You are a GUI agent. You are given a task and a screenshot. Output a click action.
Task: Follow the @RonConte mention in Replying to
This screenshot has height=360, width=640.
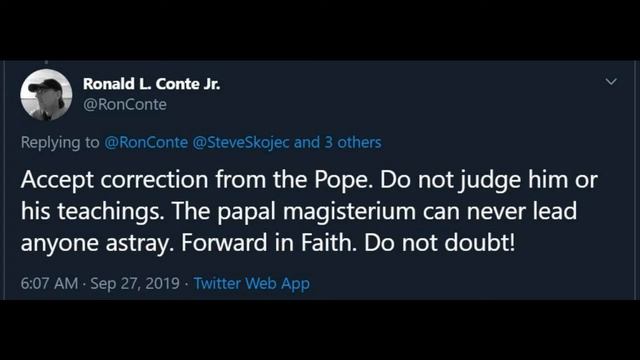click(146, 142)
